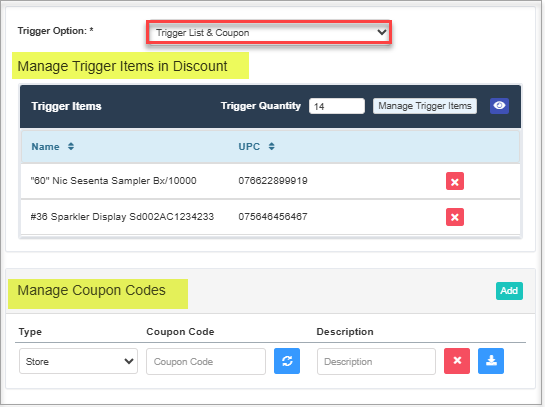Delete the coupon code row
The image size is (545, 407).
pyautogui.click(x=457, y=361)
